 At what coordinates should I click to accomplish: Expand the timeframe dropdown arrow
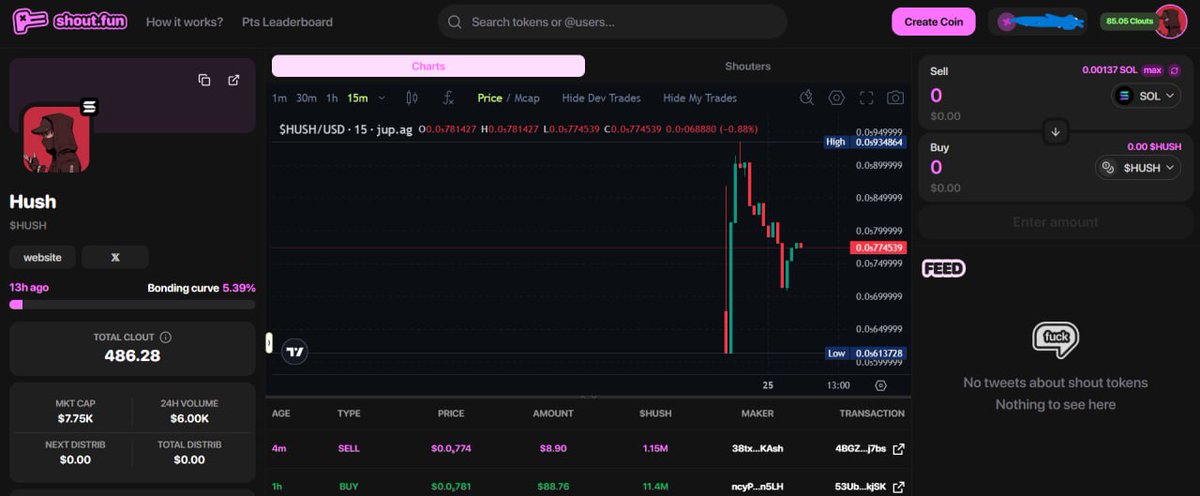pyautogui.click(x=380, y=98)
